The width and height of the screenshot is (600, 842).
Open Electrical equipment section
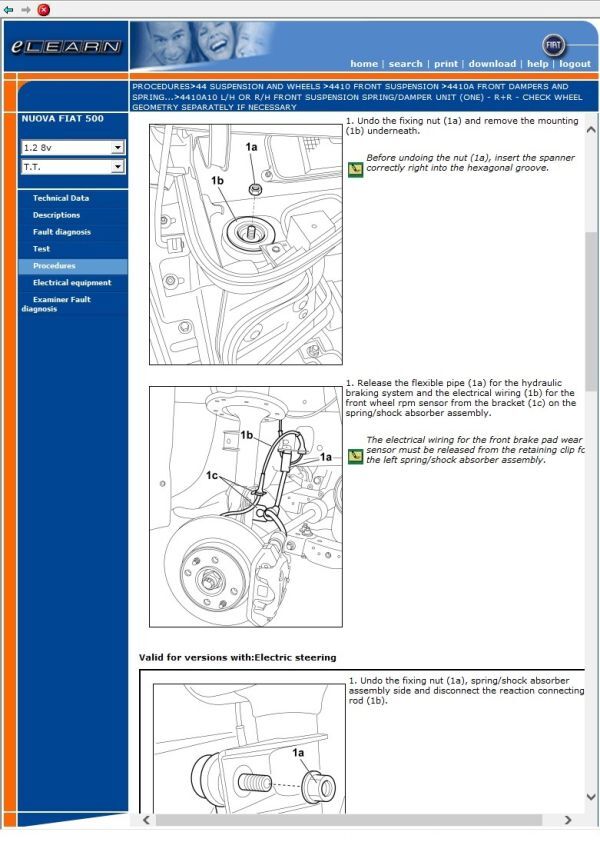[71, 282]
